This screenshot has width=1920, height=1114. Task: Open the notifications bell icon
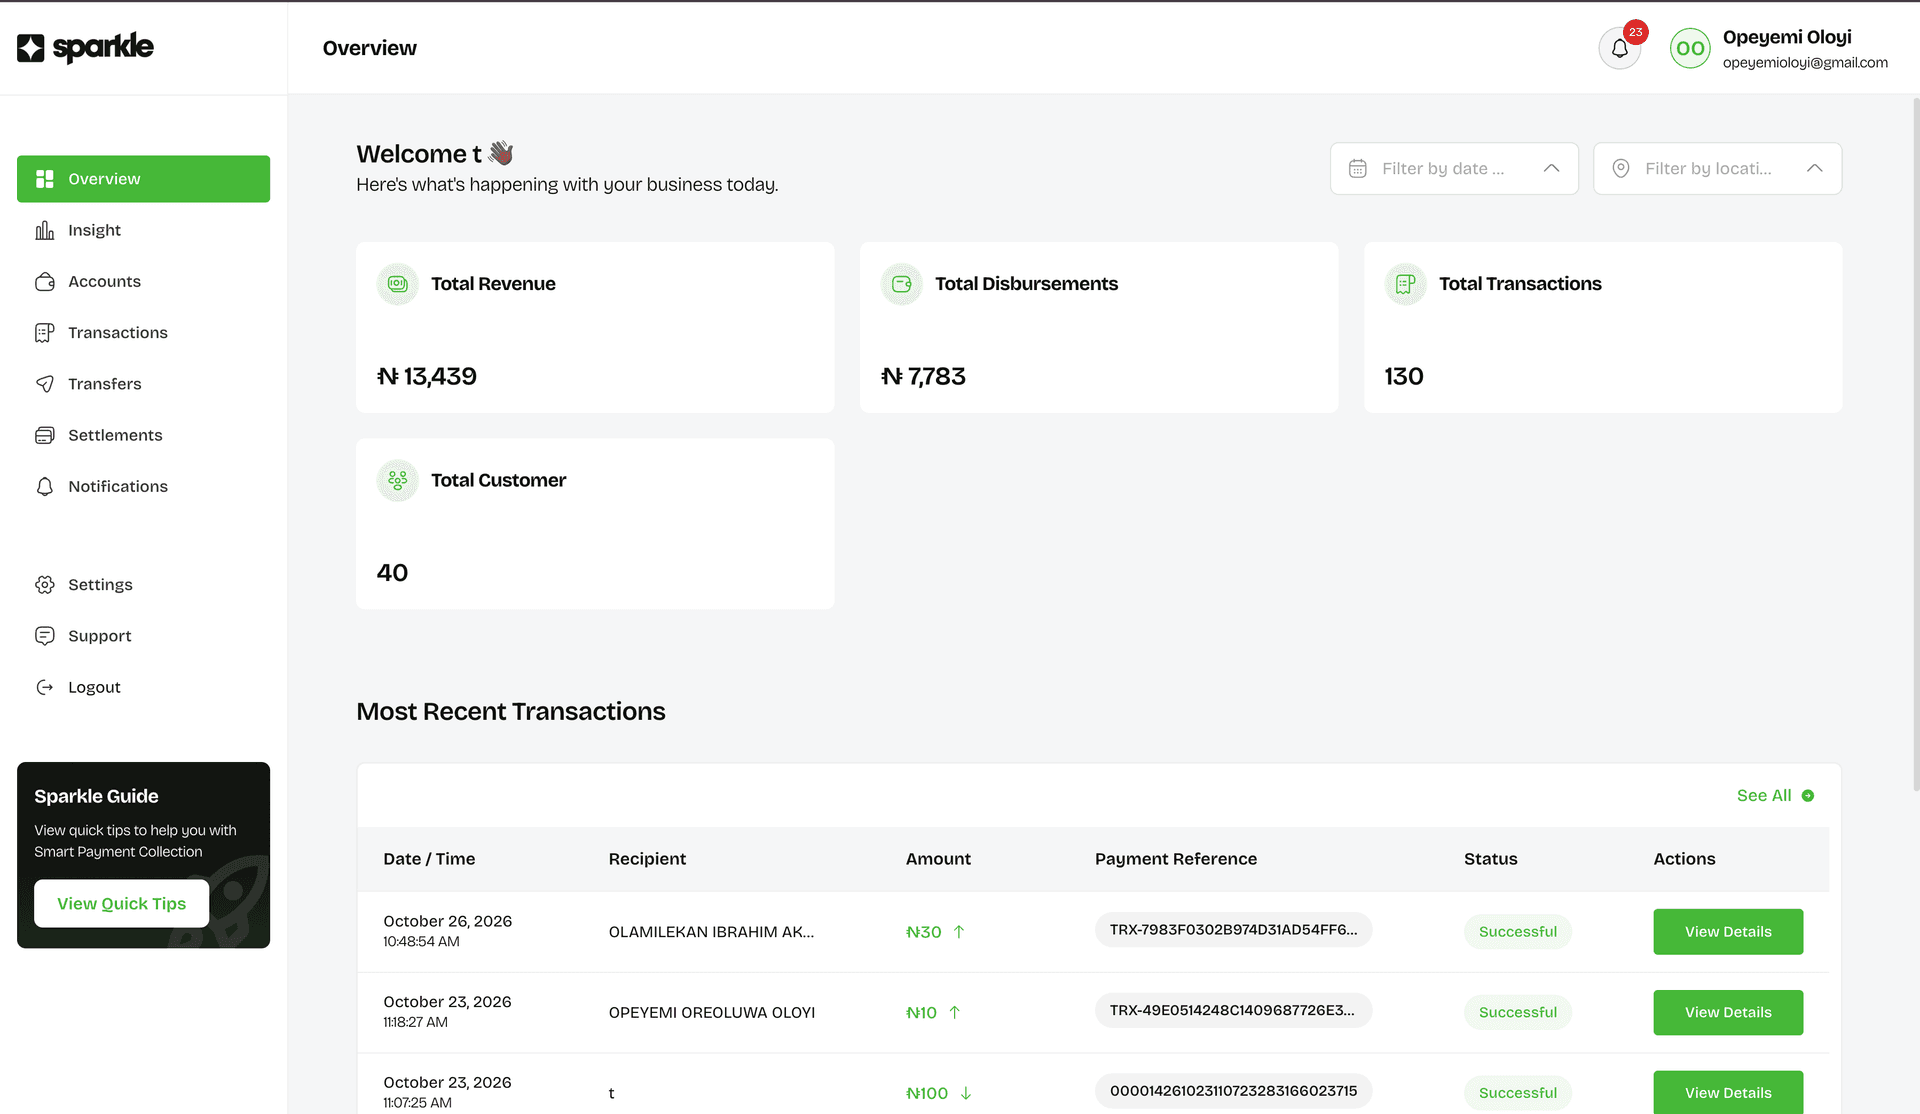[1619, 48]
